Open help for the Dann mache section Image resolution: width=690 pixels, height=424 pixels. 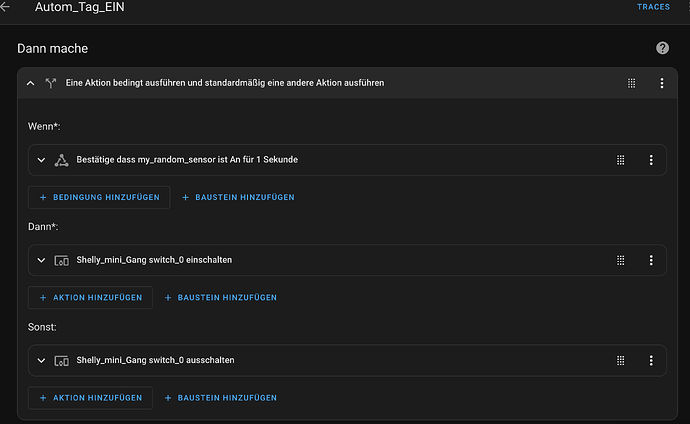[x=662, y=48]
